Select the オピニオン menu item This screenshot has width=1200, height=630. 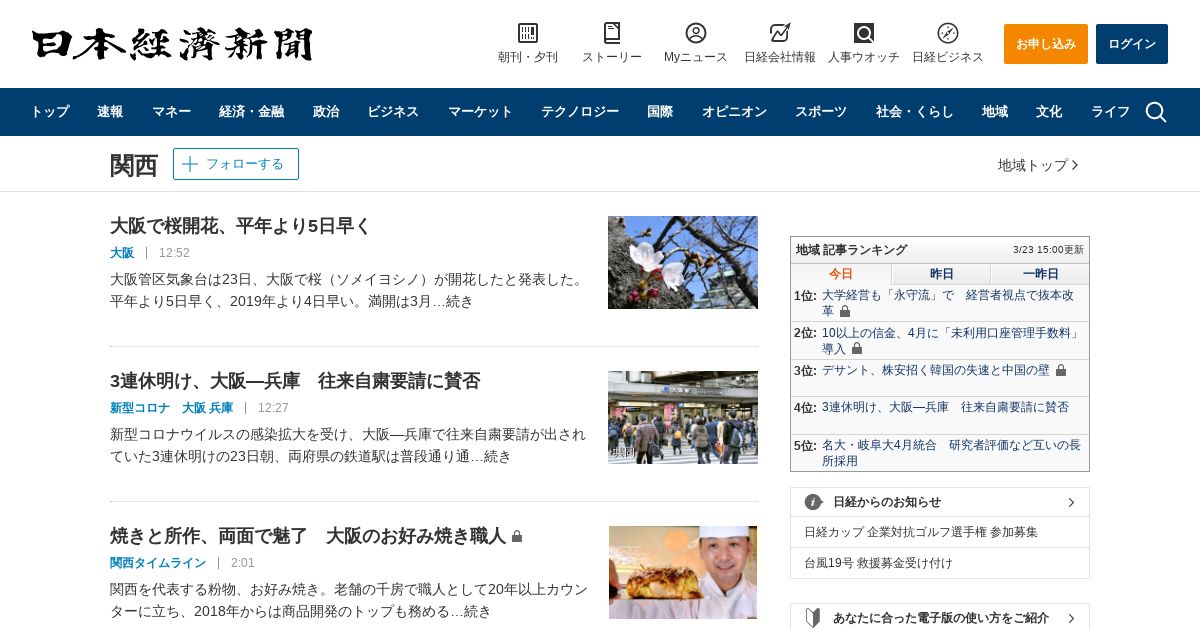[734, 112]
